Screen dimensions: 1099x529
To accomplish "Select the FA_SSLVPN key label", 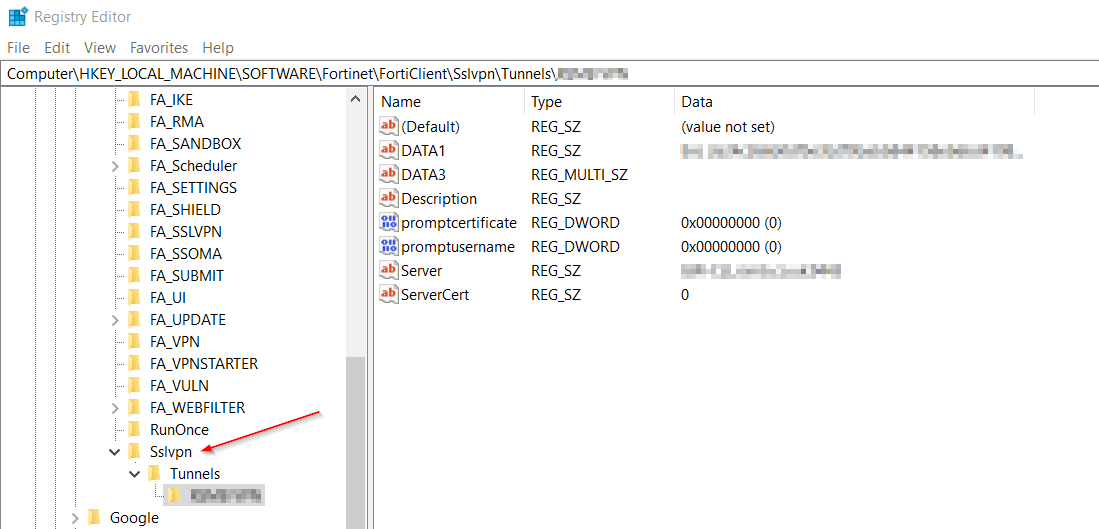I will click(x=186, y=232).
